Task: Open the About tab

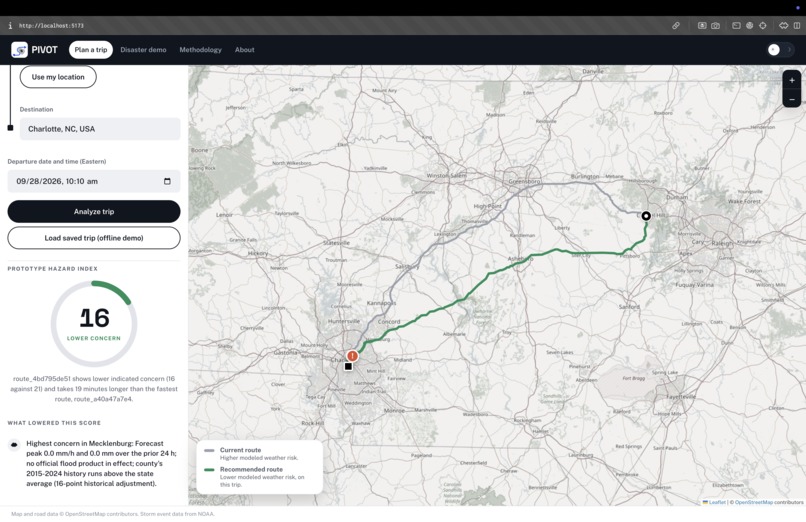Action: point(245,50)
